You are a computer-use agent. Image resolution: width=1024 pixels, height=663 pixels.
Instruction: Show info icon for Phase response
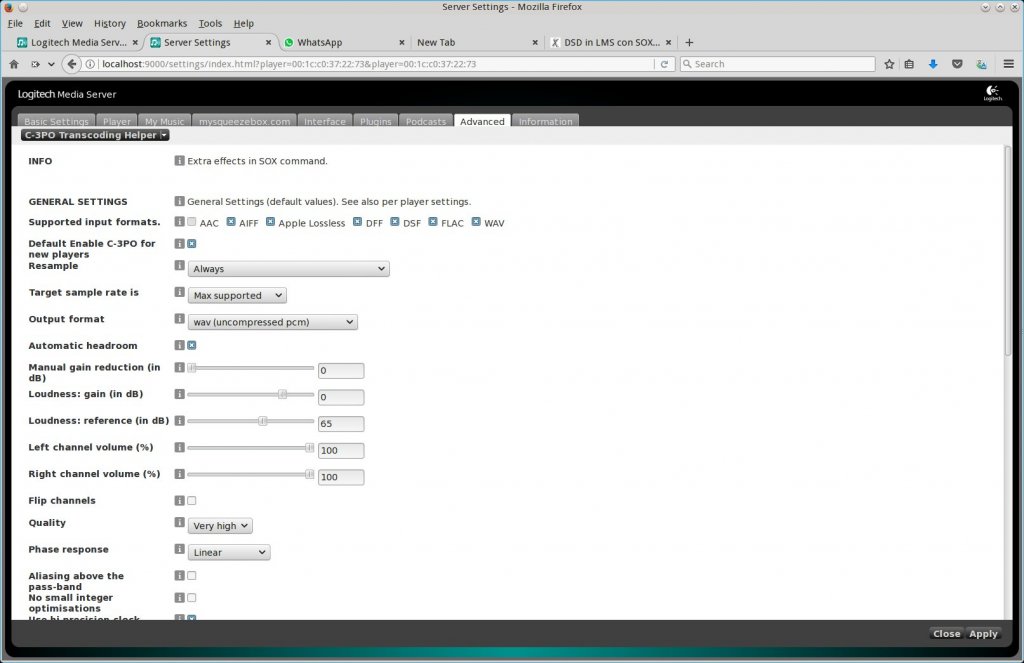(x=179, y=549)
